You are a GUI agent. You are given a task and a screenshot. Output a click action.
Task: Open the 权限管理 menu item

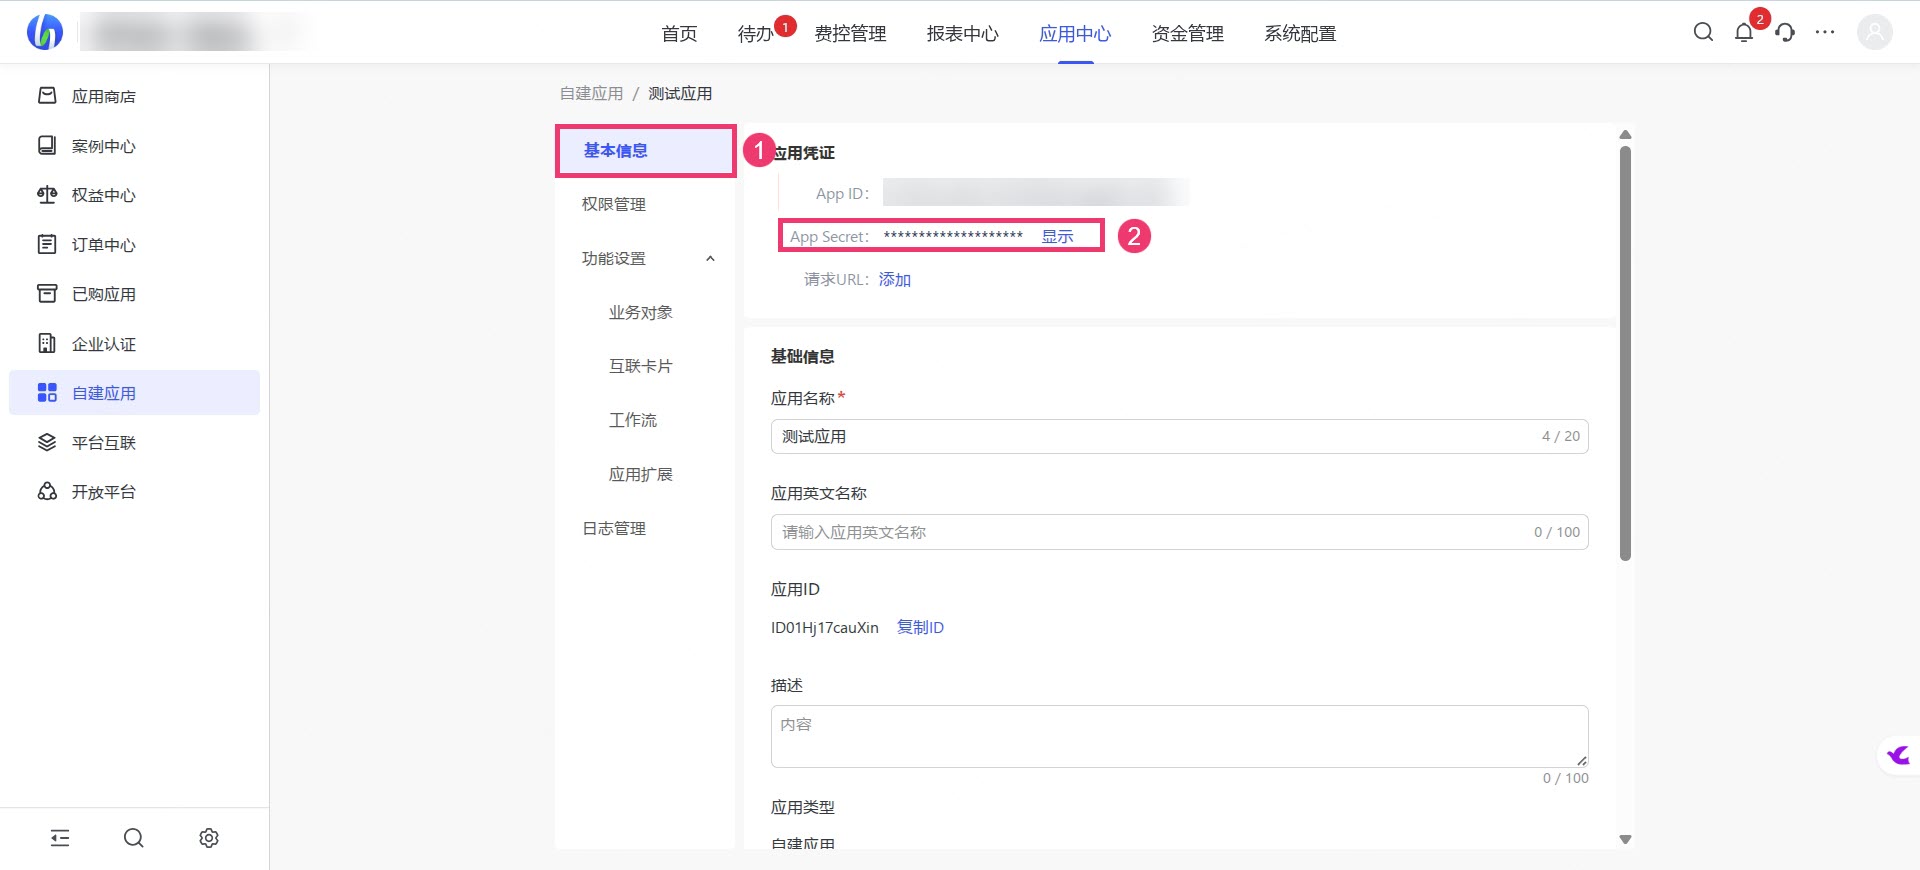[x=614, y=204]
